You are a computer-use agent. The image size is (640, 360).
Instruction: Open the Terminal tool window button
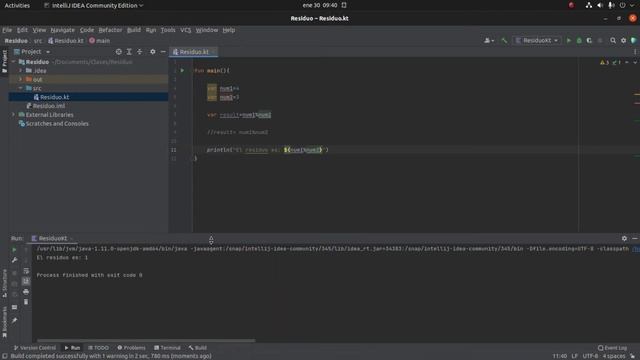pyautogui.click(x=167, y=348)
